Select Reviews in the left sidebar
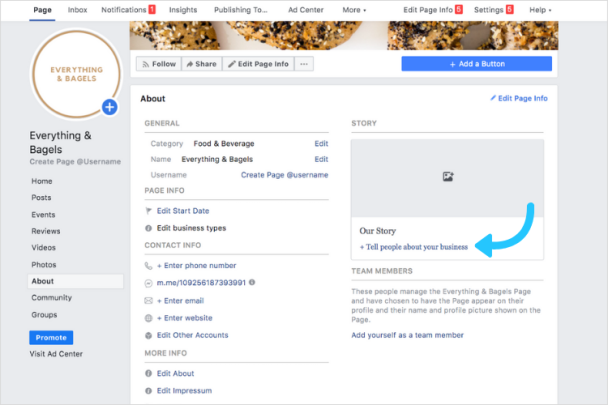608x405 pixels. tap(45, 231)
